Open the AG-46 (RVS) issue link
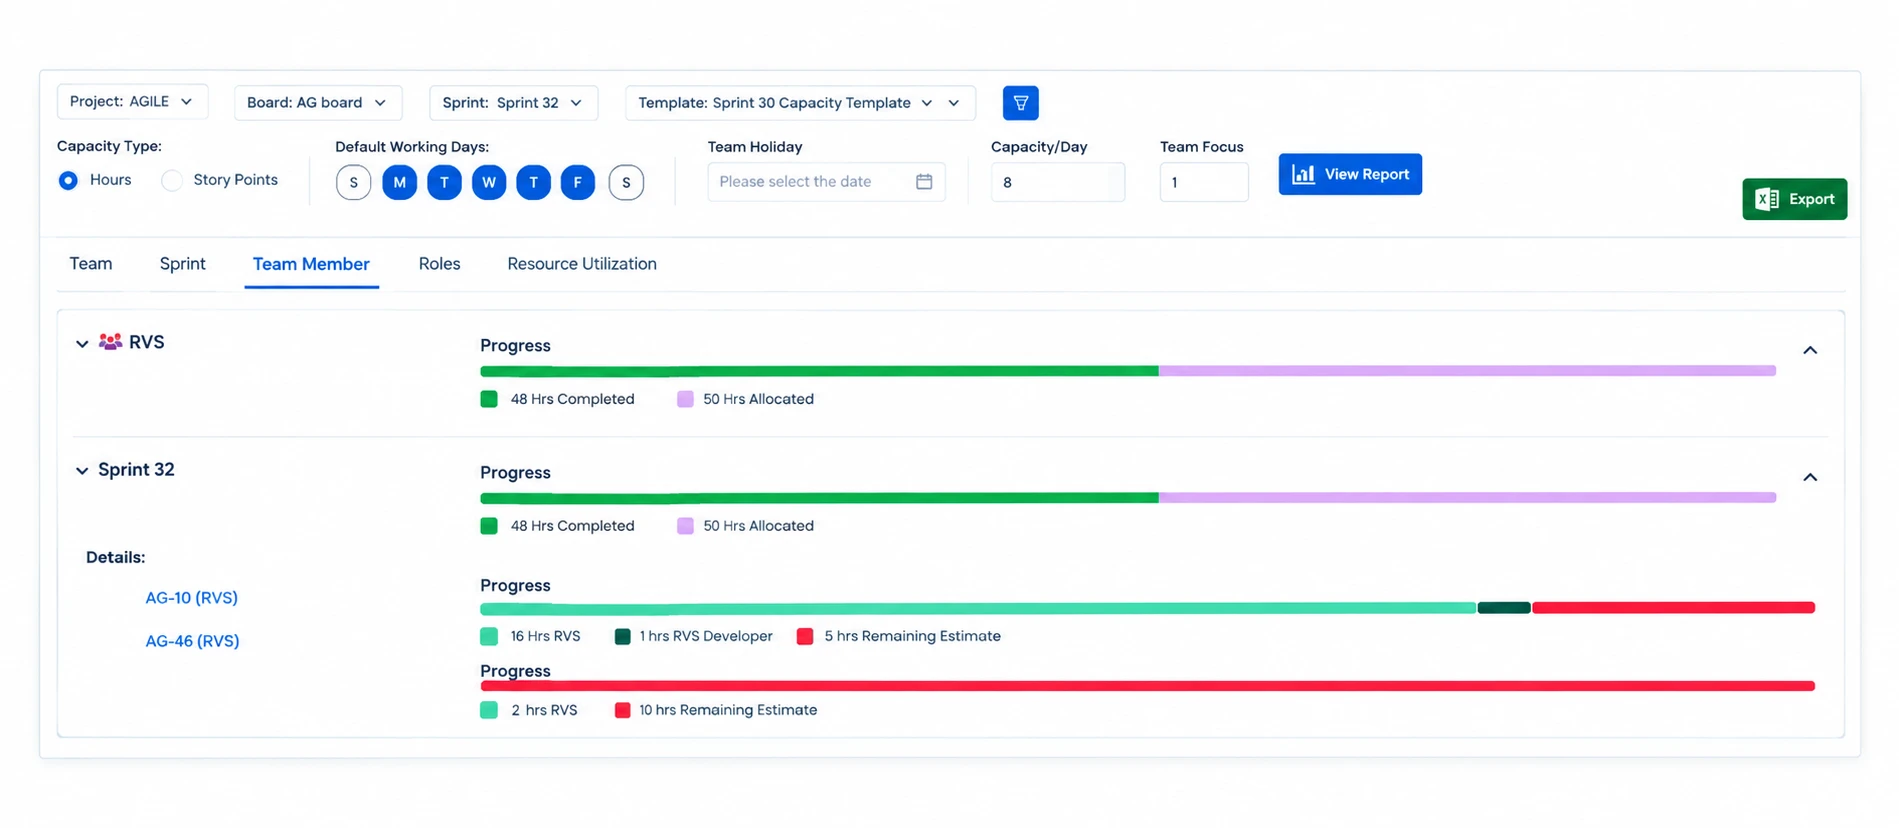Image resolution: width=1899 pixels, height=828 pixels. (192, 641)
